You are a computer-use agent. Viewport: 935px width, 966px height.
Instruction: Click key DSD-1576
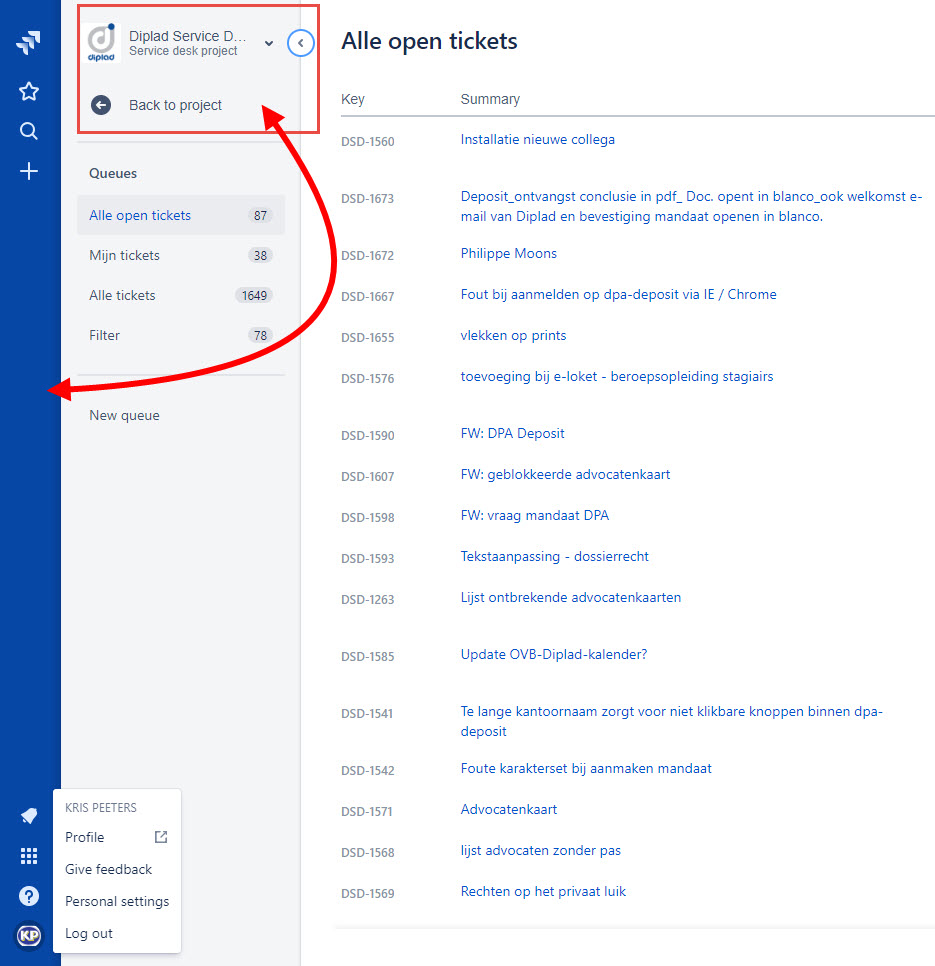tap(368, 378)
